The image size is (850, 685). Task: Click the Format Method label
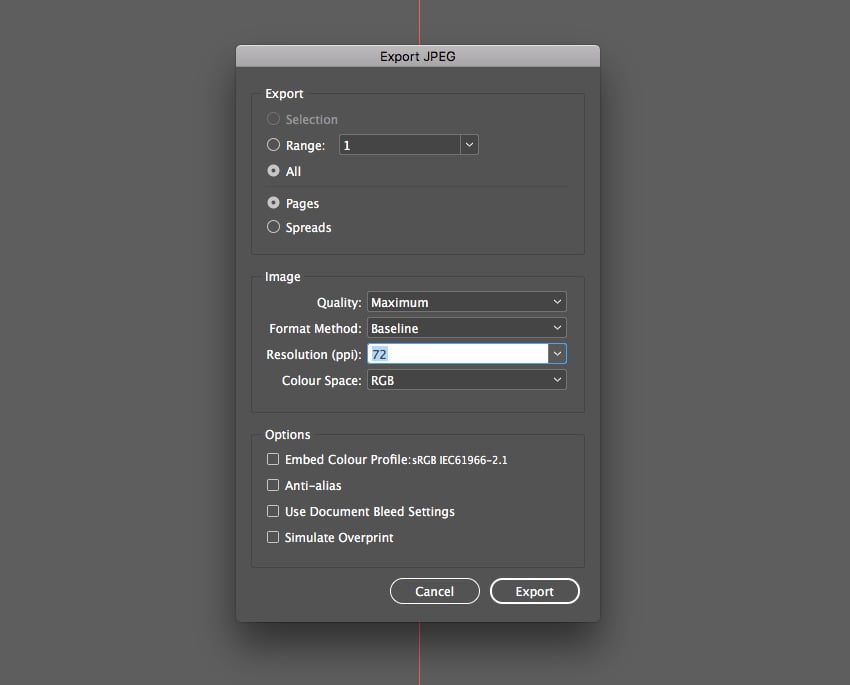315,328
